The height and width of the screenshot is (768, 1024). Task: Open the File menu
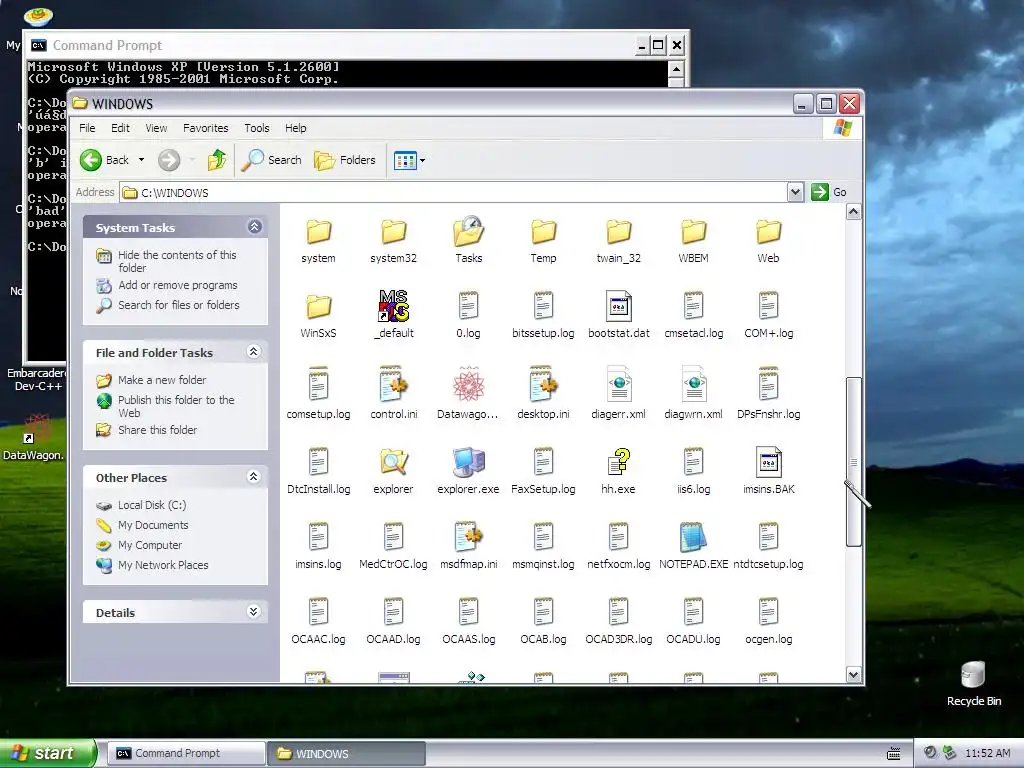(87, 128)
